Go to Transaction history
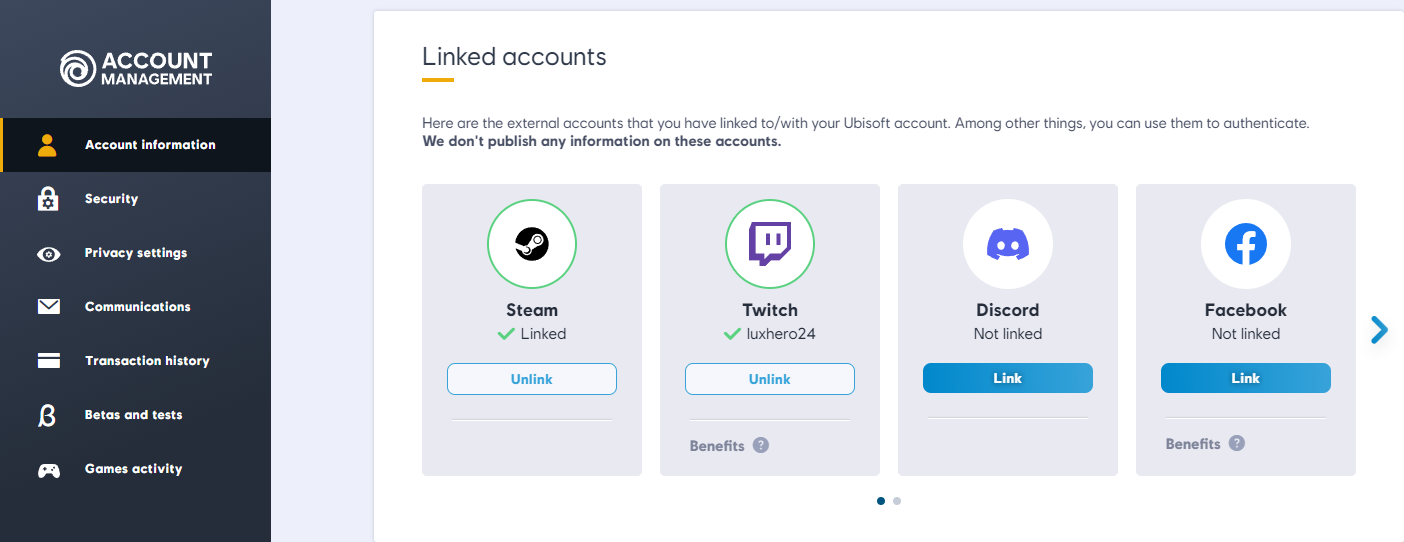 (147, 361)
